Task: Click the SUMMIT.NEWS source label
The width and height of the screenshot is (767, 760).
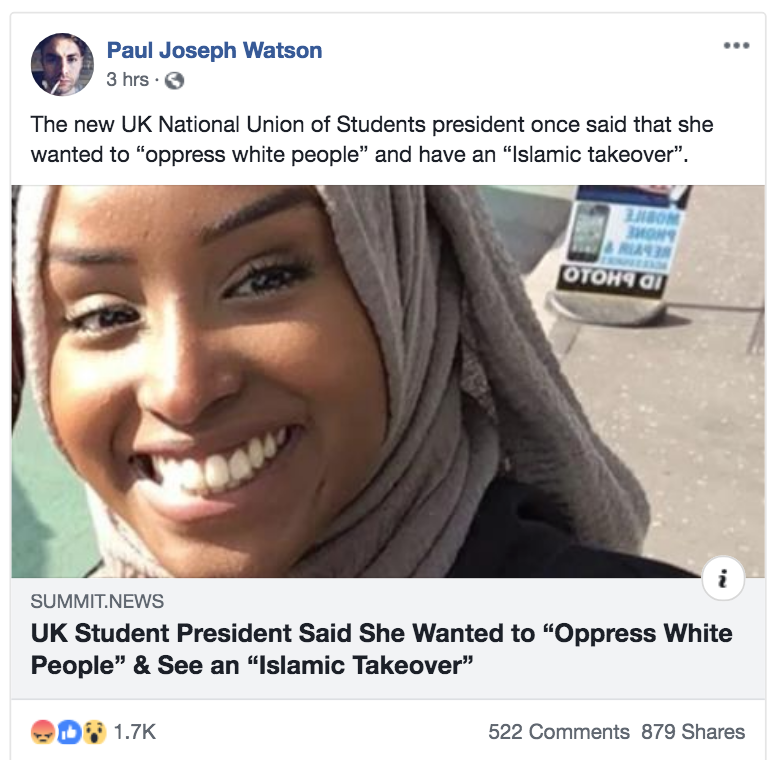Action: click(x=97, y=602)
